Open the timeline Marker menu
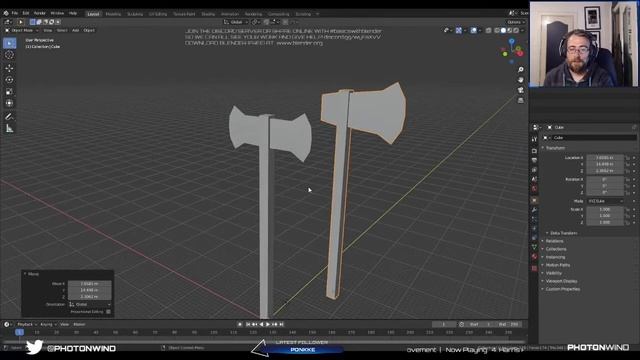 [x=79, y=324]
